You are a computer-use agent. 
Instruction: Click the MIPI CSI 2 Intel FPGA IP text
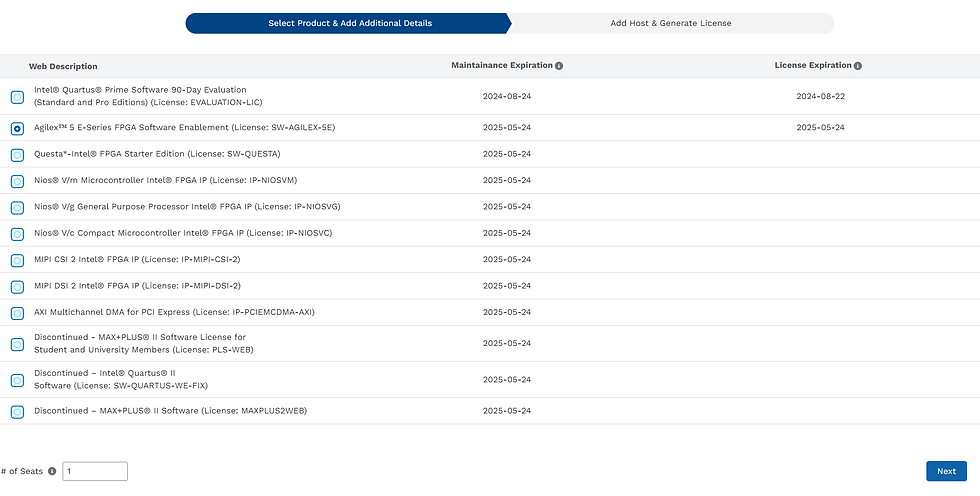point(138,259)
